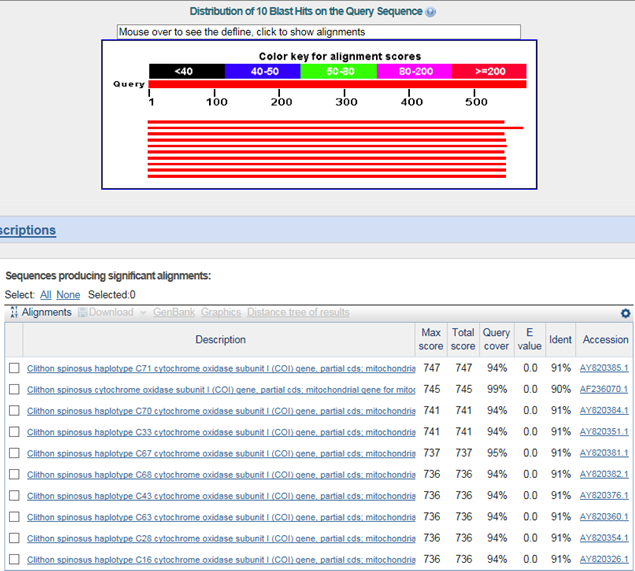Open table settings gear icon
This screenshot has width=635, height=571.
626,313
